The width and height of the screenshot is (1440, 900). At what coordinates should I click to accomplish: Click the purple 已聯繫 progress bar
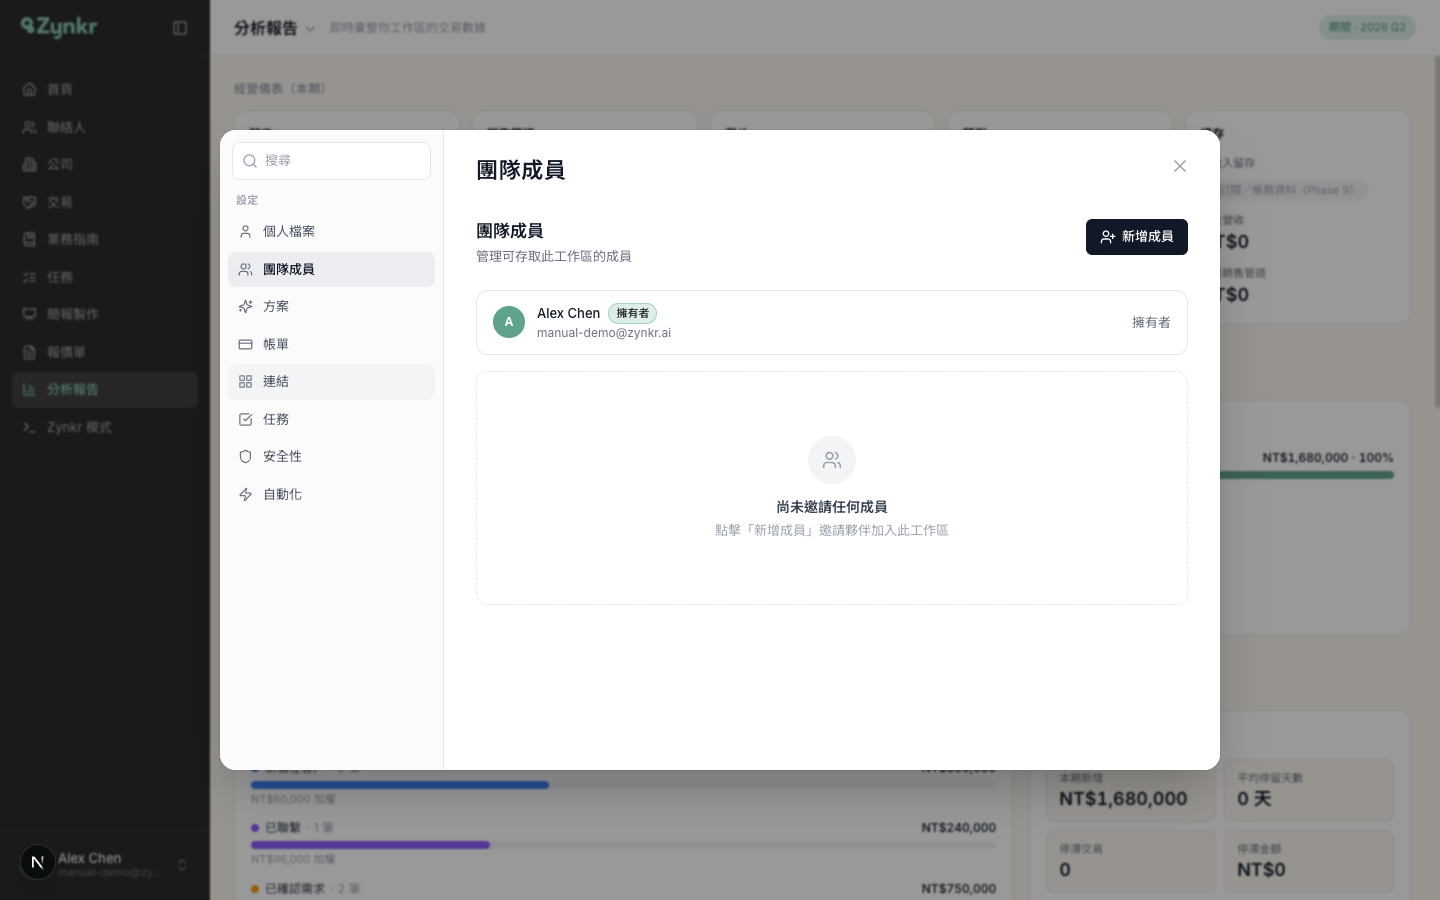click(x=371, y=845)
